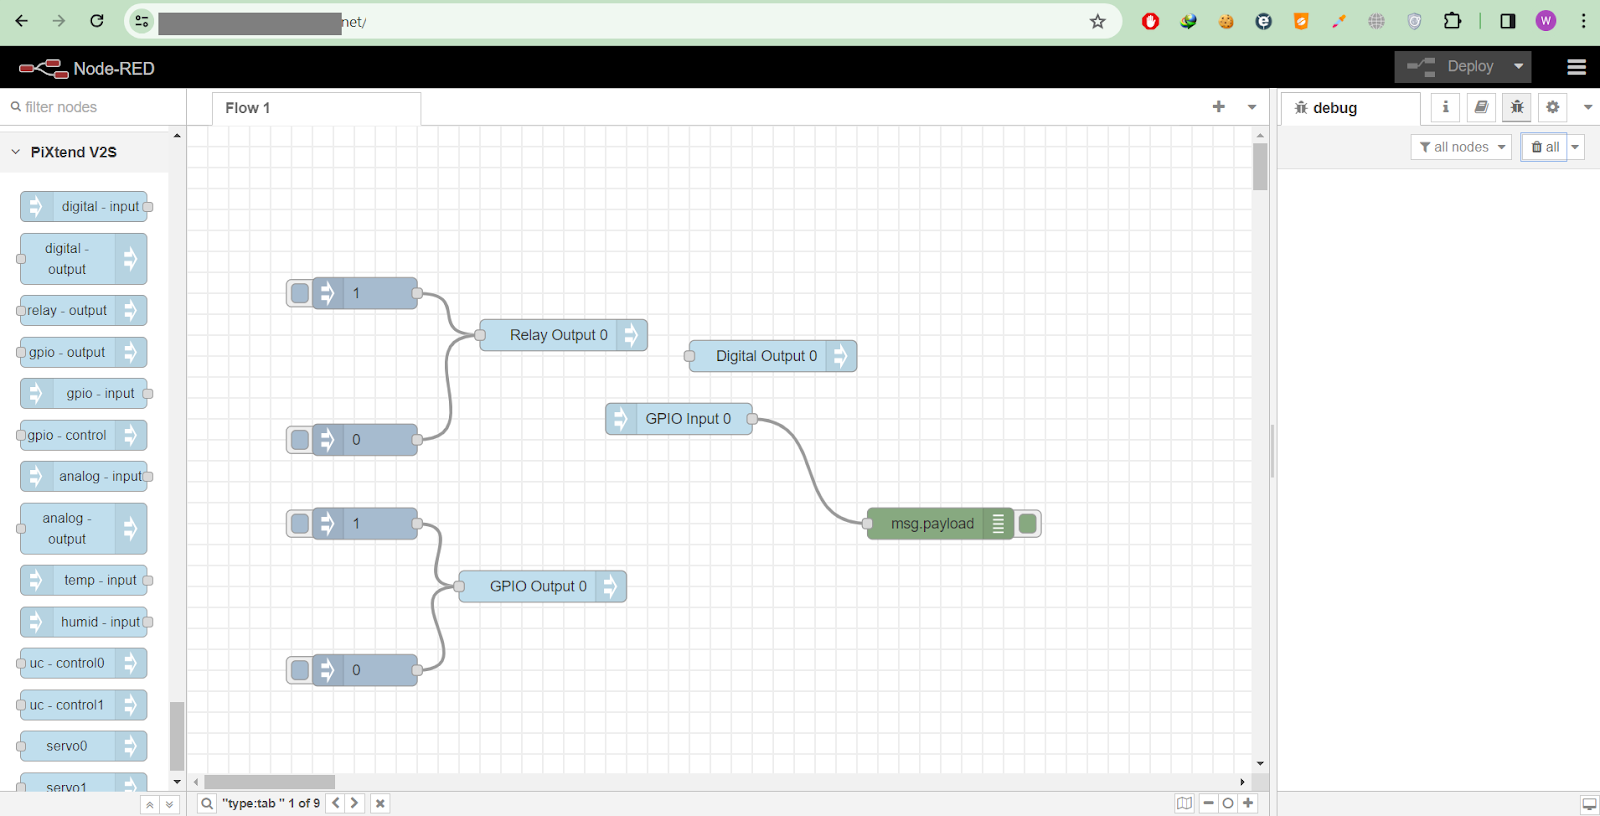Open the all nodes debug filter
This screenshot has height=816, width=1600.
pyautogui.click(x=1461, y=147)
